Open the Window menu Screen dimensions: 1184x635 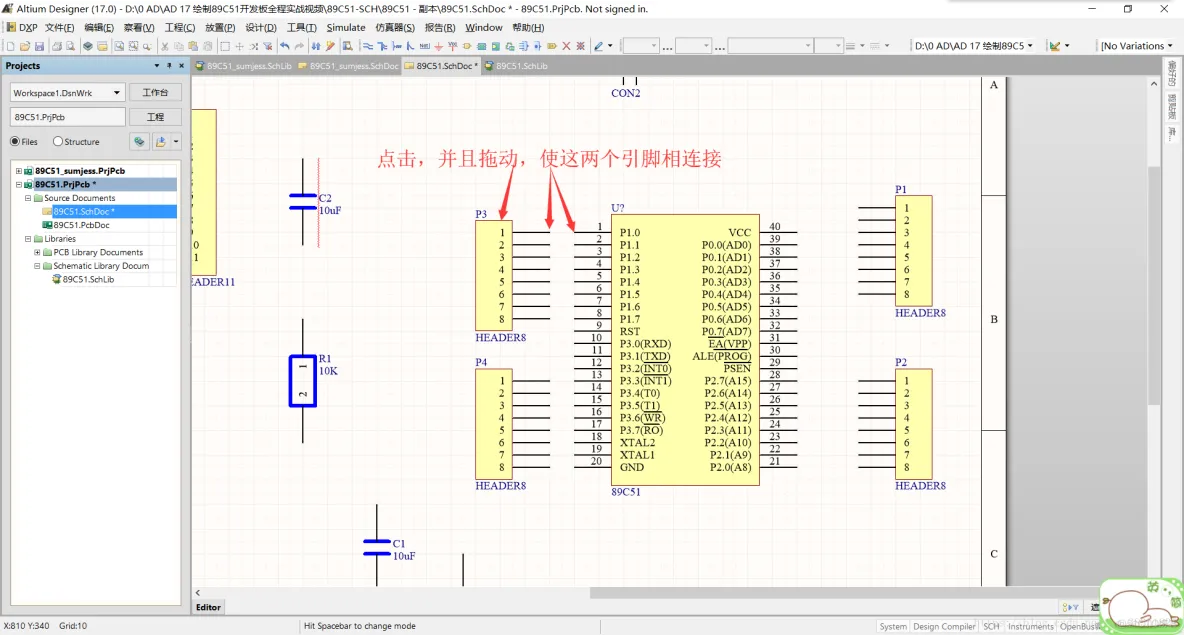click(483, 27)
